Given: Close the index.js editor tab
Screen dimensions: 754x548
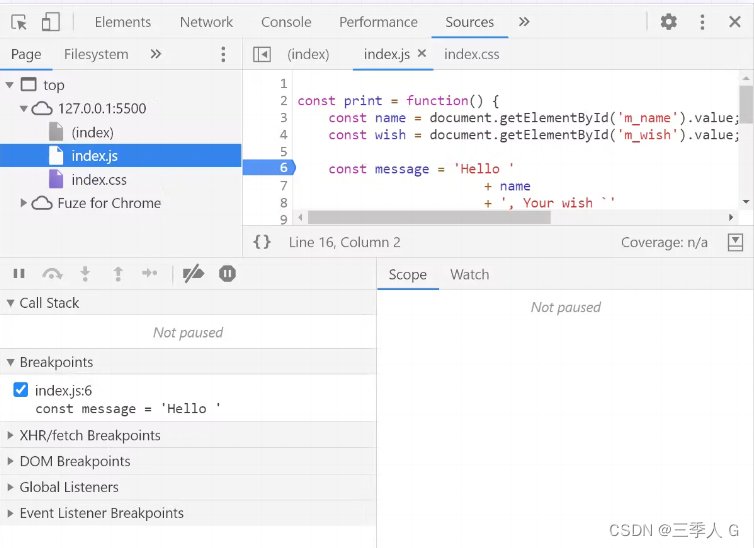Looking at the screenshot, I should tap(421, 54).
